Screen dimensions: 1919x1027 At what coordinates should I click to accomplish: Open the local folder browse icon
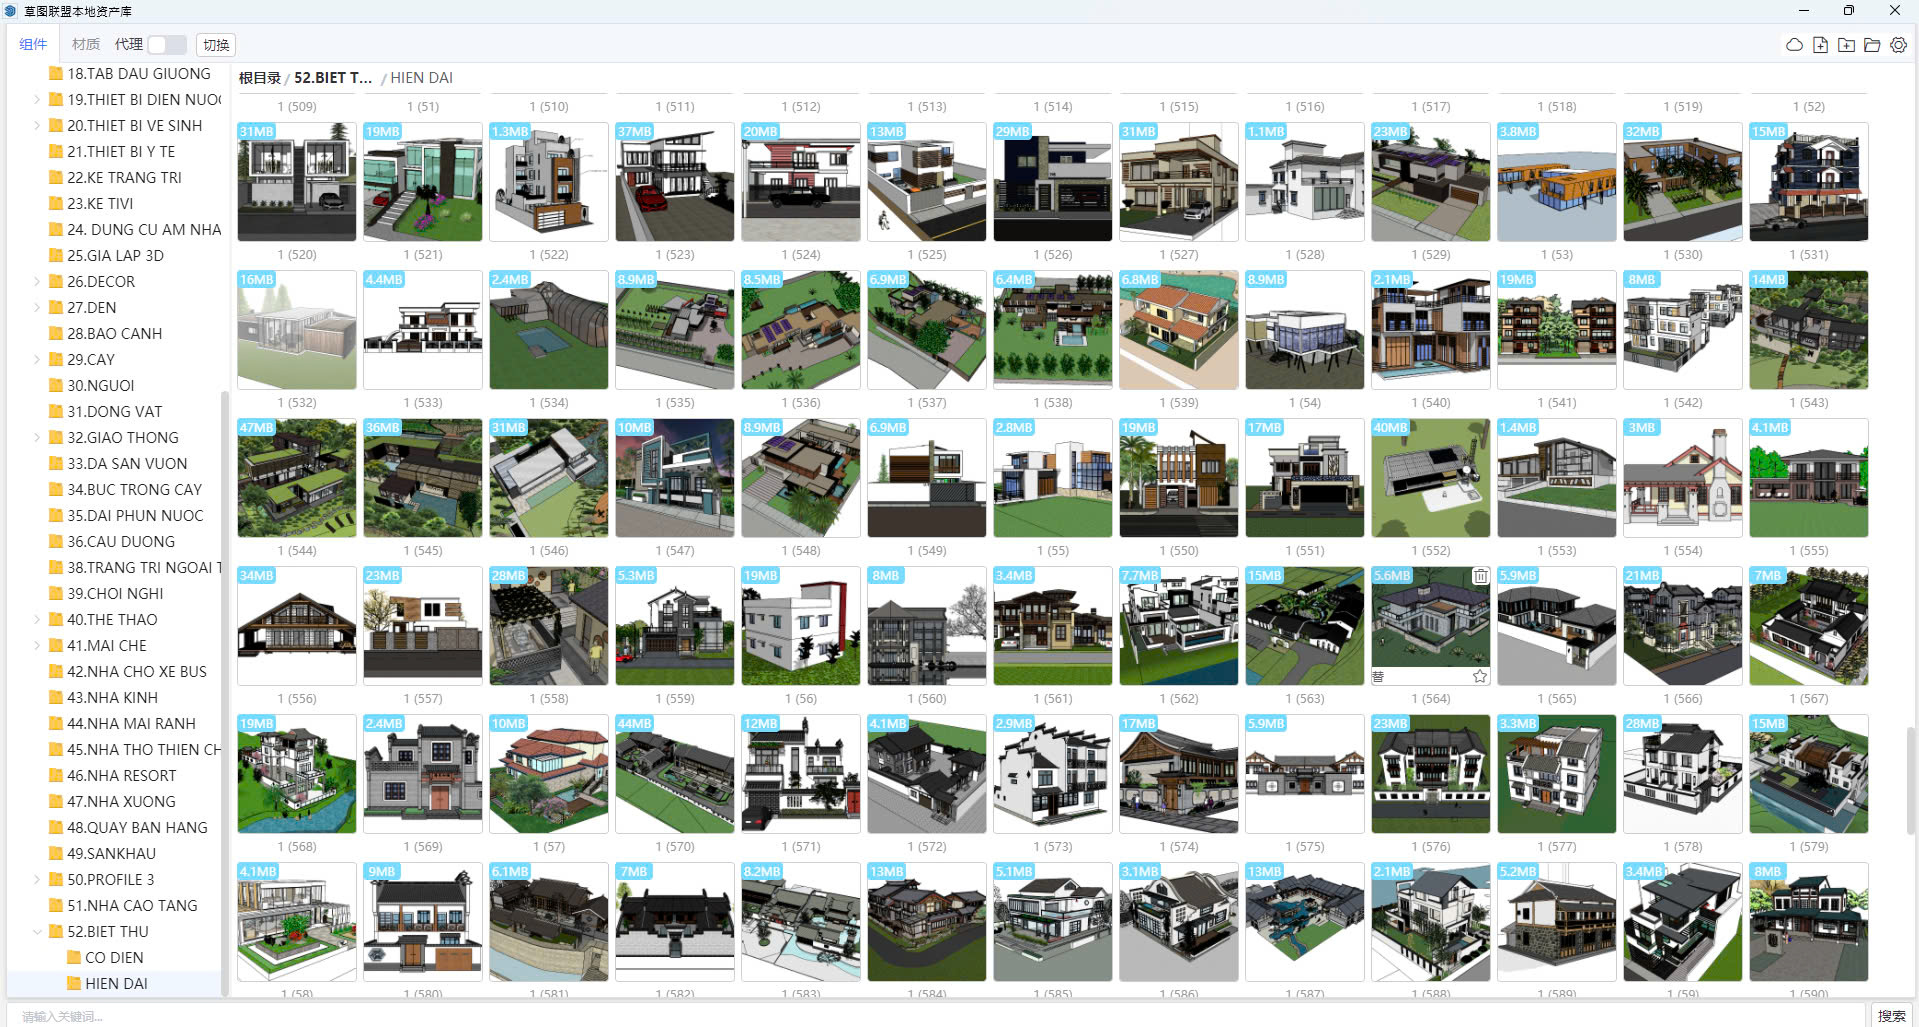click(x=1872, y=45)
